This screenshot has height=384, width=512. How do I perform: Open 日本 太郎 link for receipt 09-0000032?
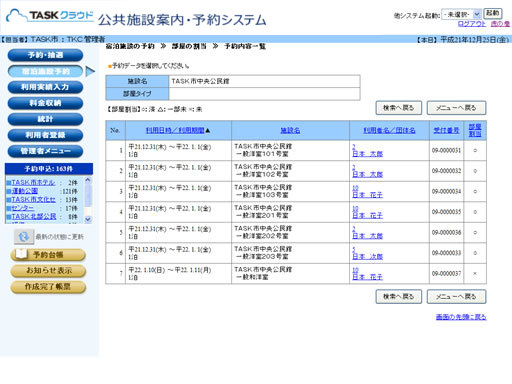pyautogui.click(x=367, y=174)
